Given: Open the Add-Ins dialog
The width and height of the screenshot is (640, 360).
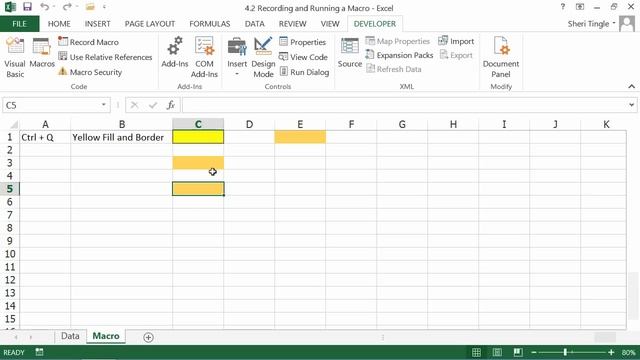Looking at the screenshot, I should point(175,52).
